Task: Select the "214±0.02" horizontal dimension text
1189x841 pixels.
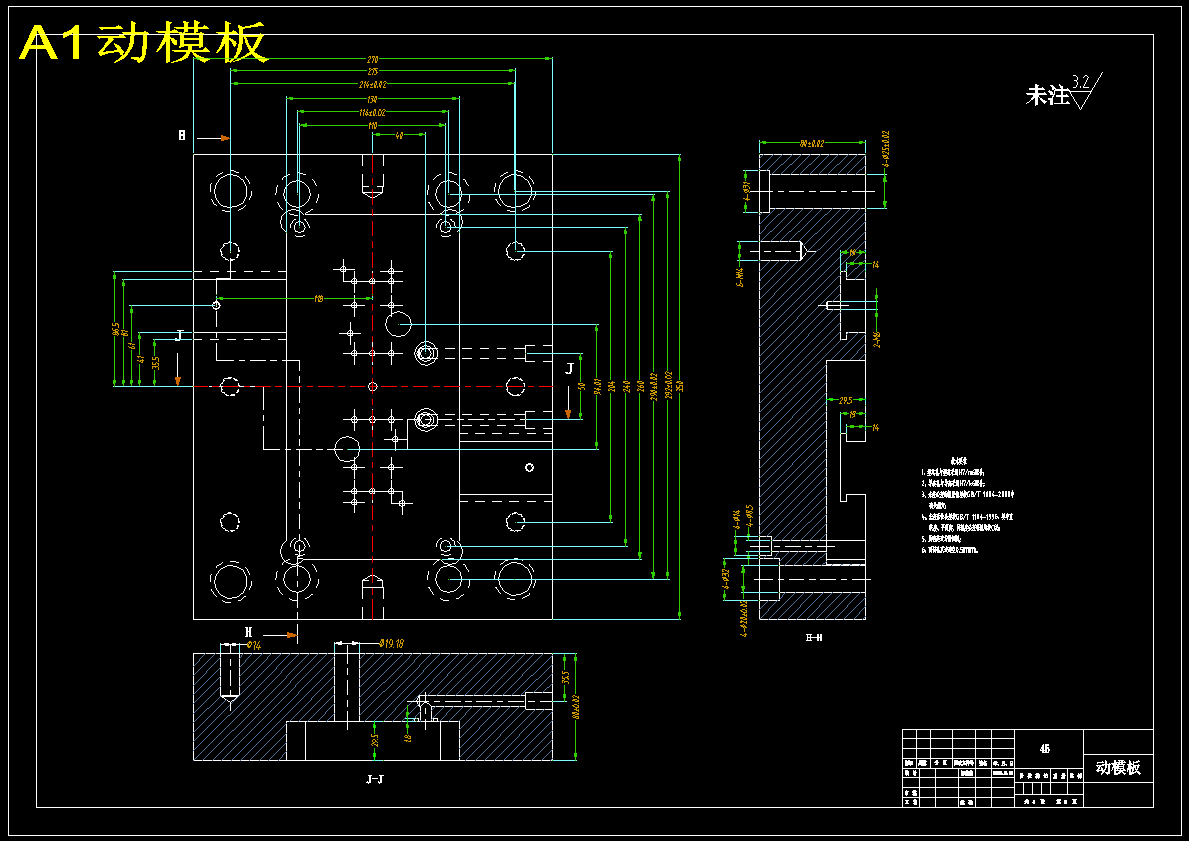Action: tap(372, 85)
